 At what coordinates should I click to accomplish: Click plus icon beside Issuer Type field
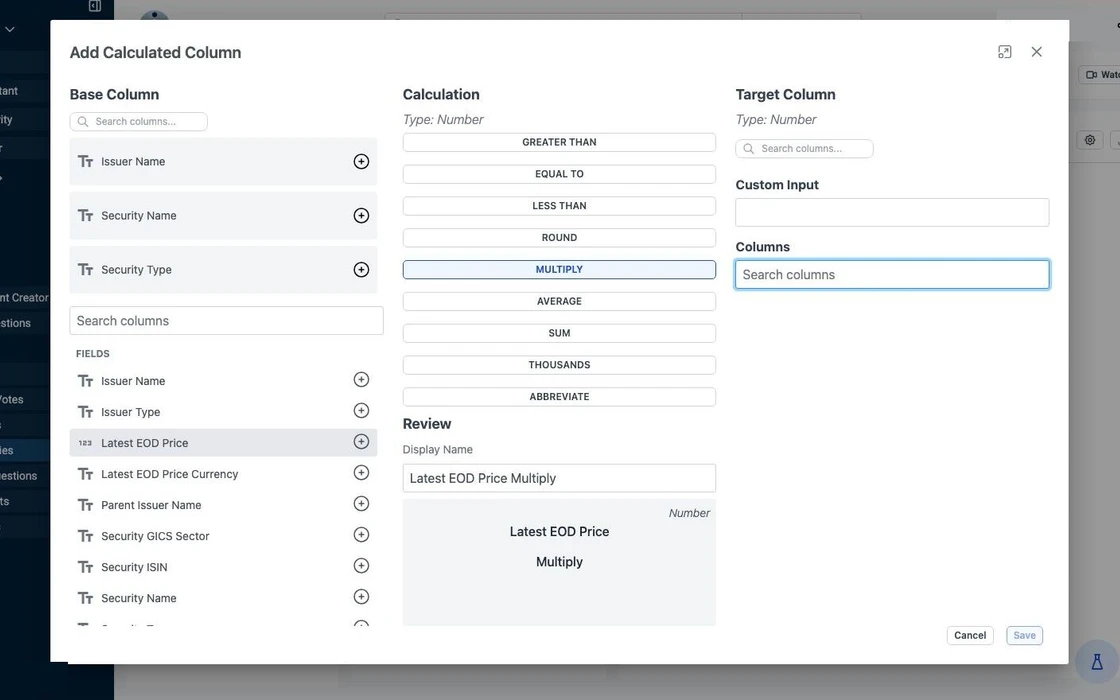pos(361,411)
